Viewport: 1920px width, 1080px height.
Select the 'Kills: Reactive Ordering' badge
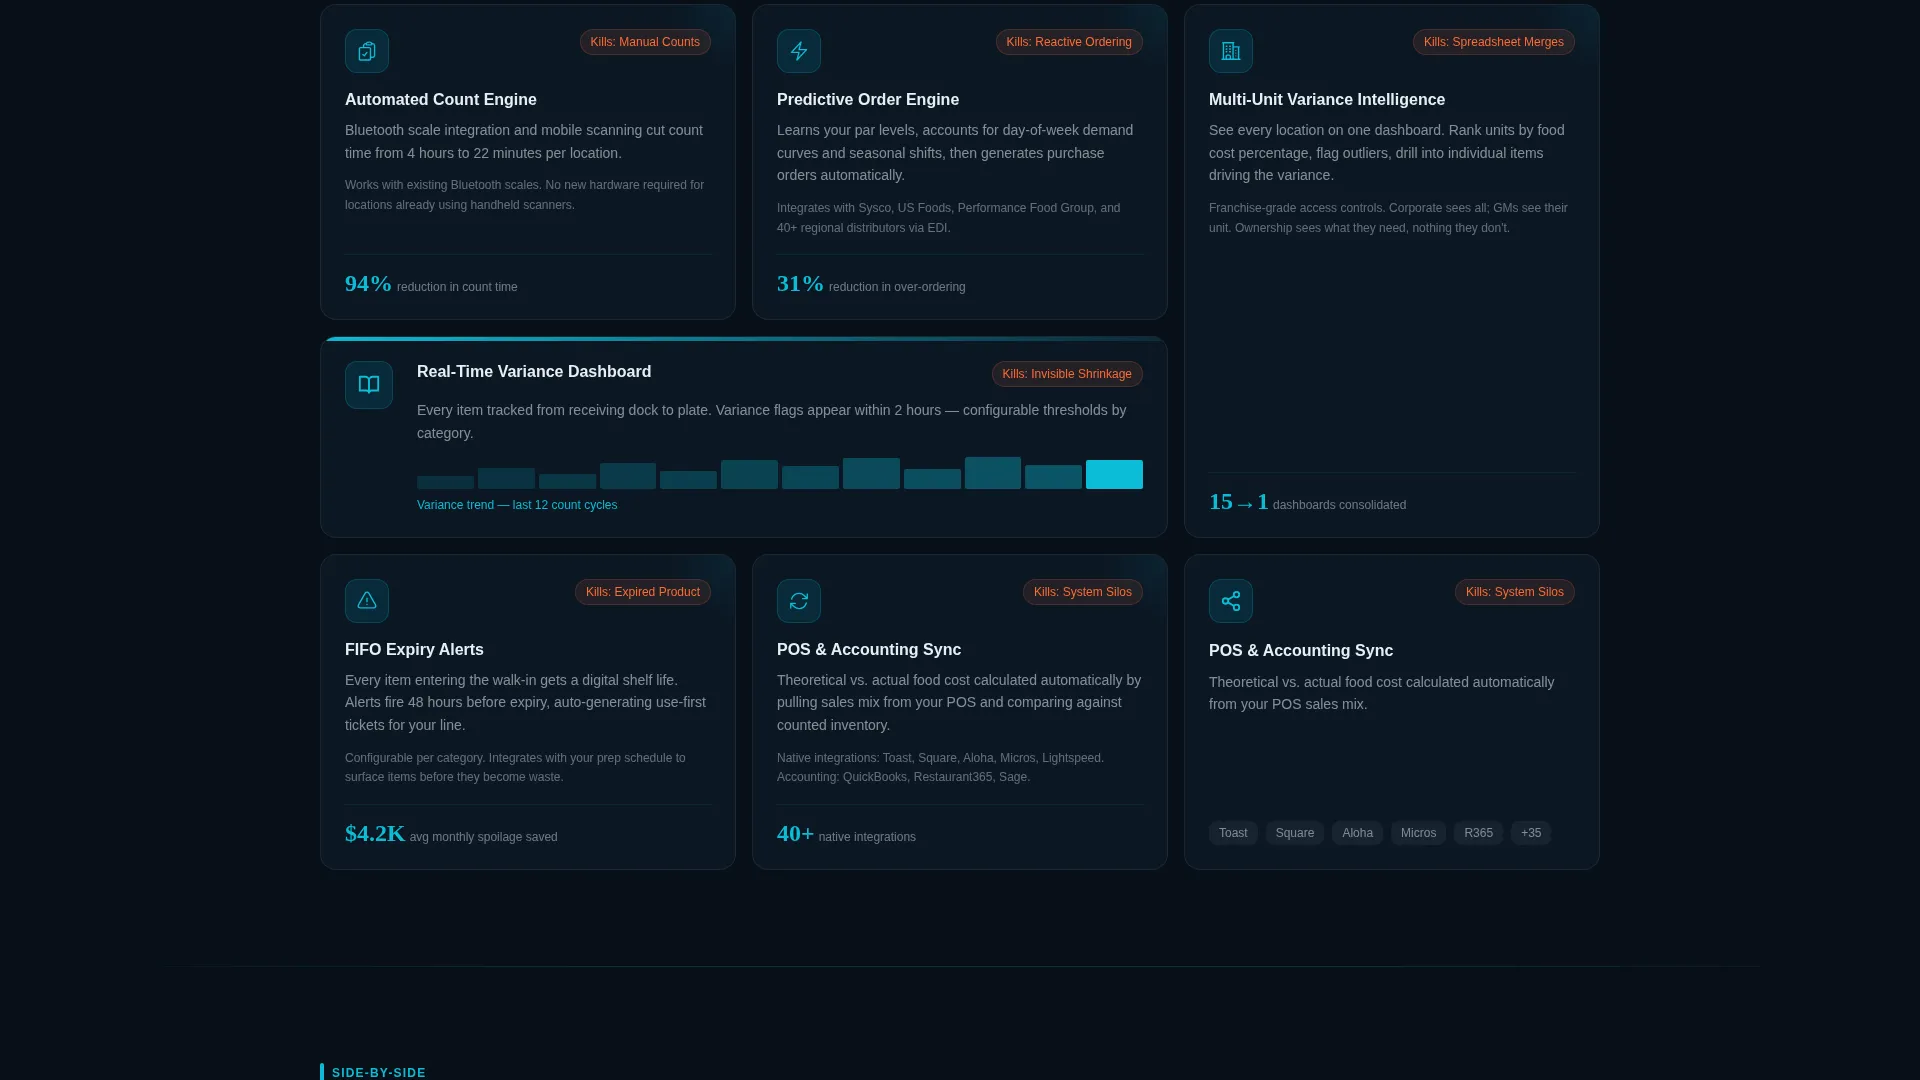click(1069, 42)
